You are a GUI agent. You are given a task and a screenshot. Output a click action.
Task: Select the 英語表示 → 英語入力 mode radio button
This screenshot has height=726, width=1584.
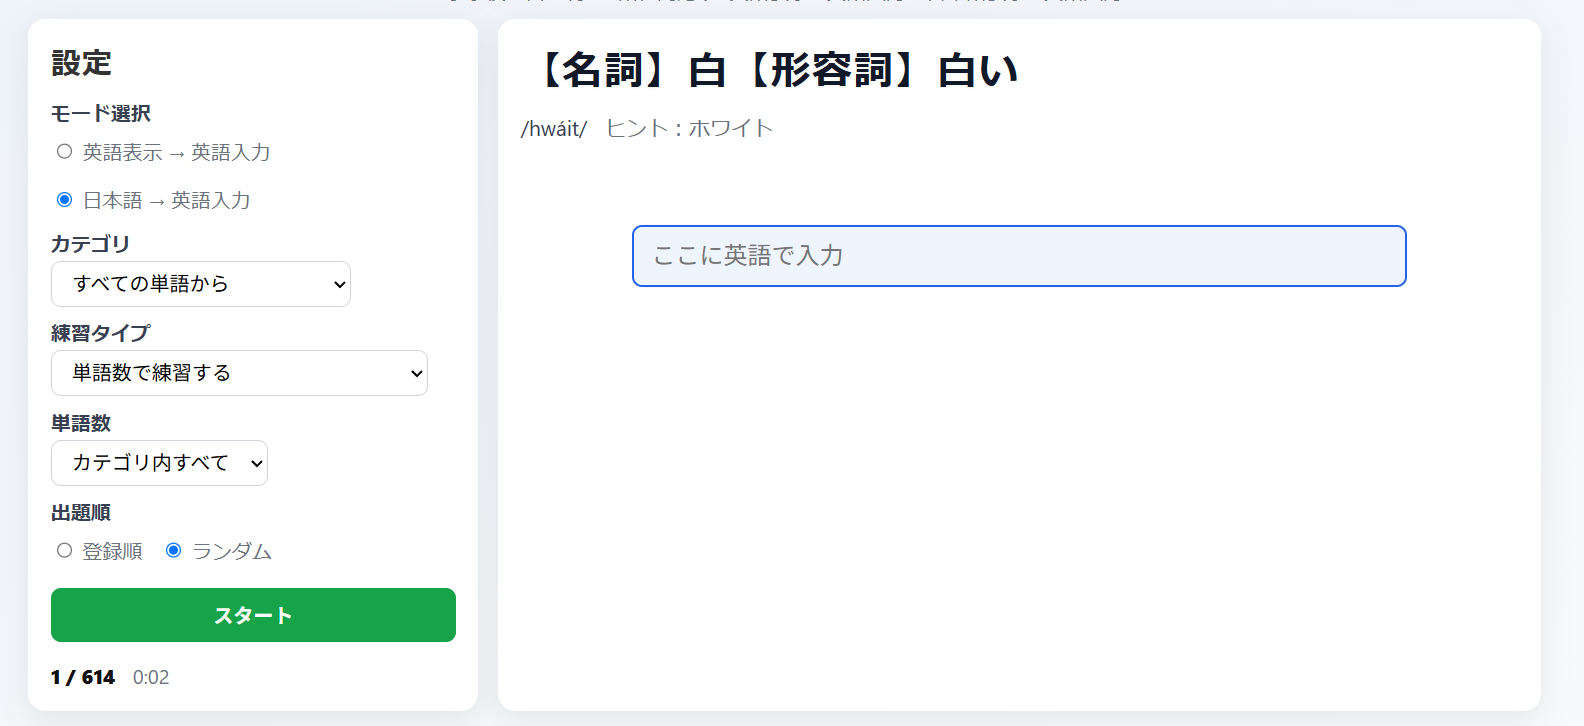tap(65, 152)
